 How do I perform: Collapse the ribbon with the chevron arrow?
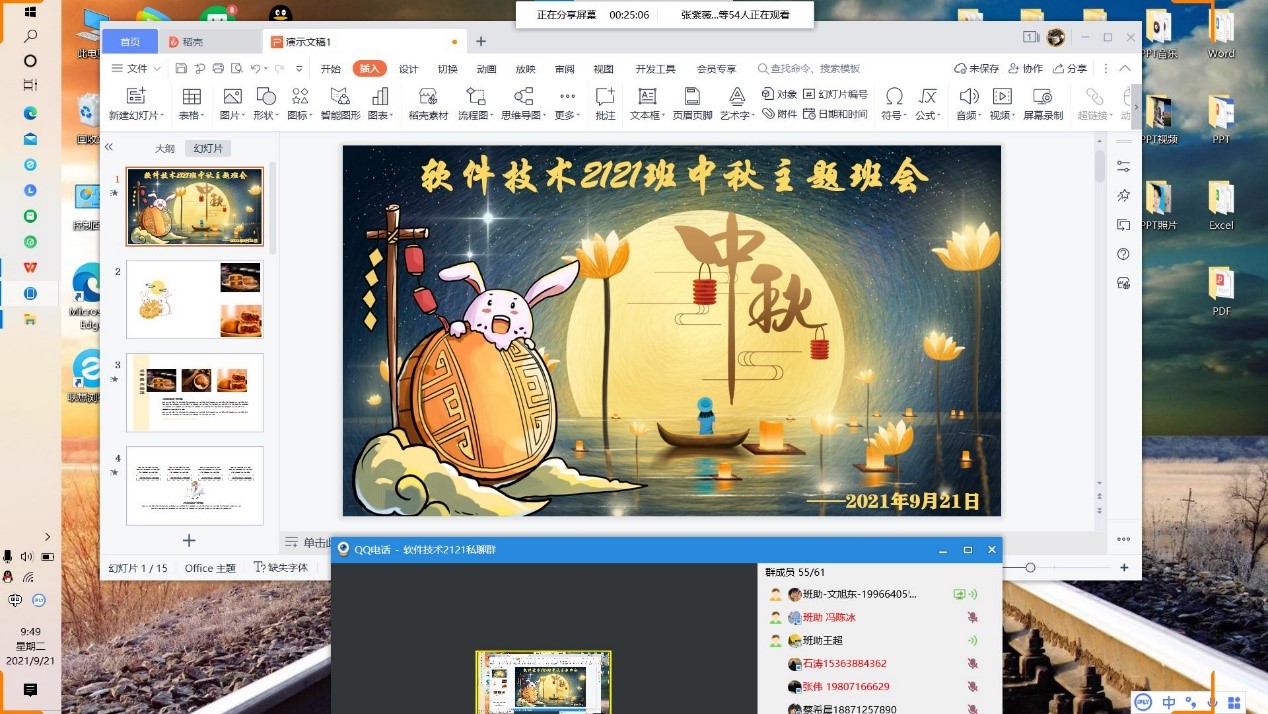(1125, 69)
